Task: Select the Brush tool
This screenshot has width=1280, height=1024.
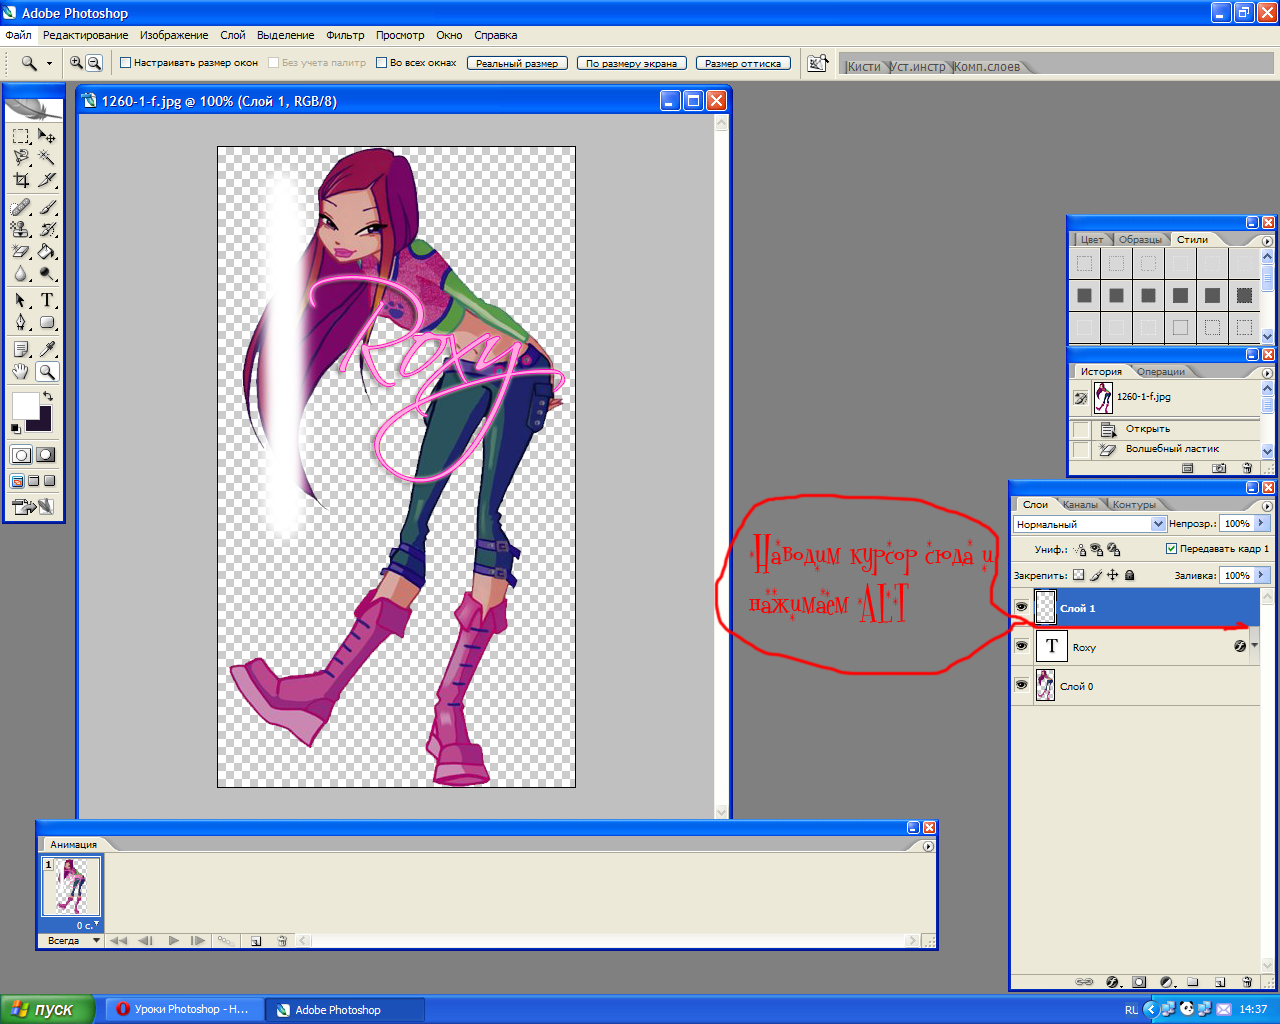Action: pyautogui.click(x=47, y=207)
